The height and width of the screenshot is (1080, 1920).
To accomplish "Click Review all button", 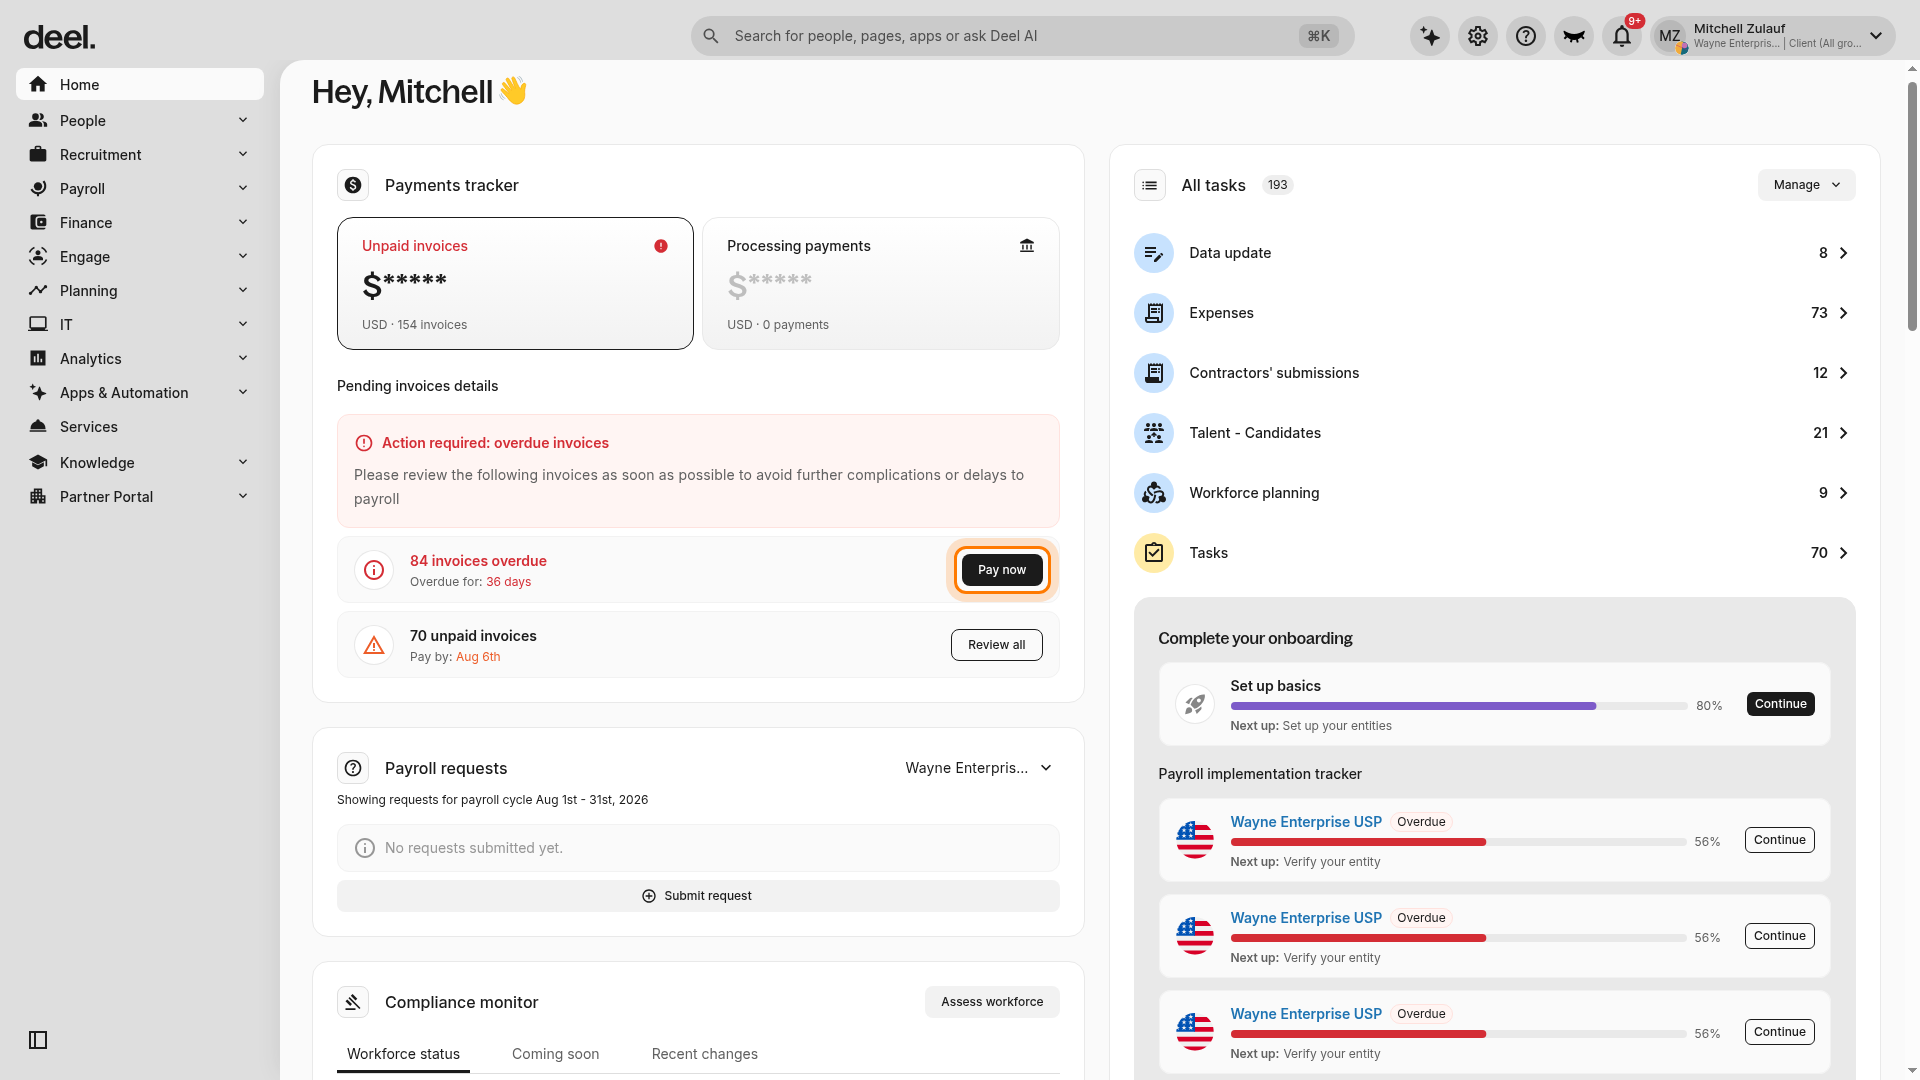I will point(997,645).
